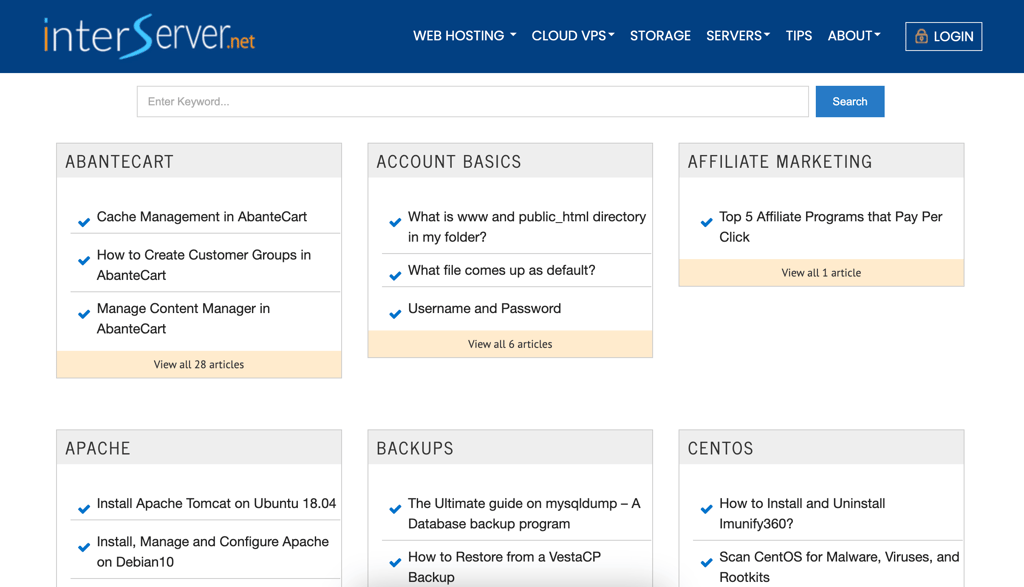
Task: Click checkmark beside Top 5 Affiliate Programs
Action: pos(706,223)
